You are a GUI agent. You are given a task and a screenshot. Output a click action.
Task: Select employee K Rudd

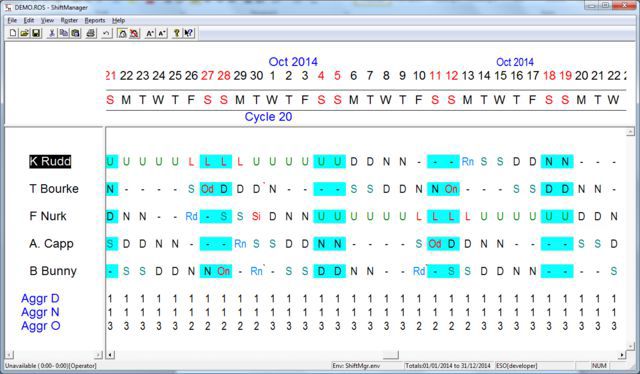click(50, 161)
